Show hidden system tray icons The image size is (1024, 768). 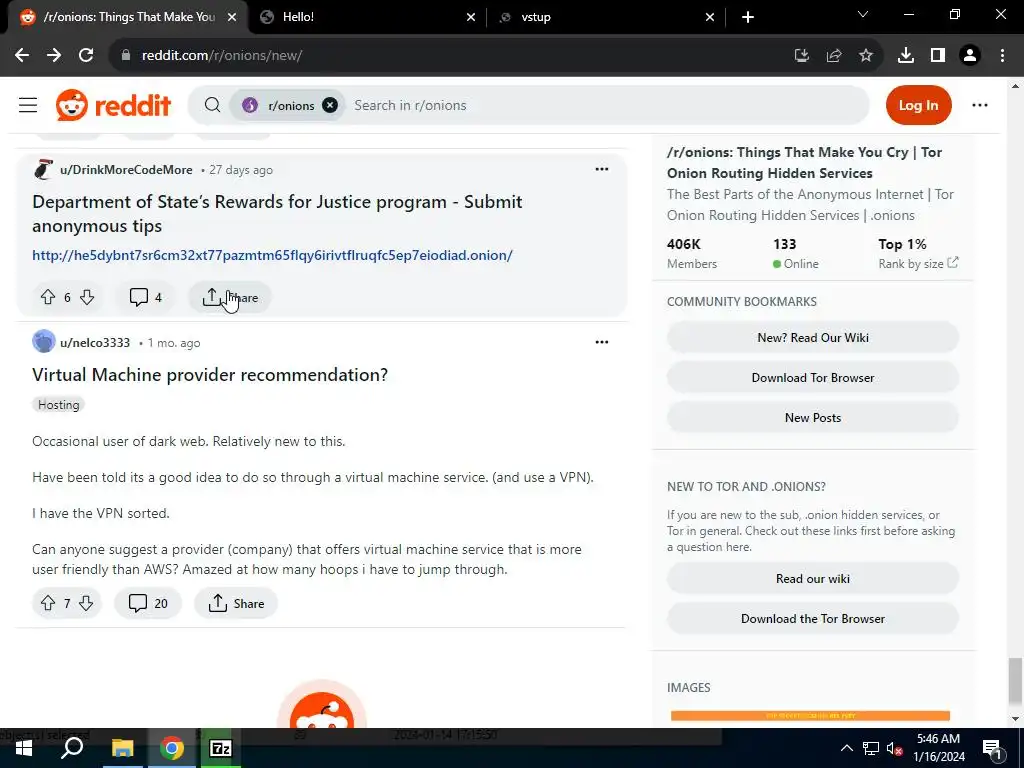(x=846, y=748)
